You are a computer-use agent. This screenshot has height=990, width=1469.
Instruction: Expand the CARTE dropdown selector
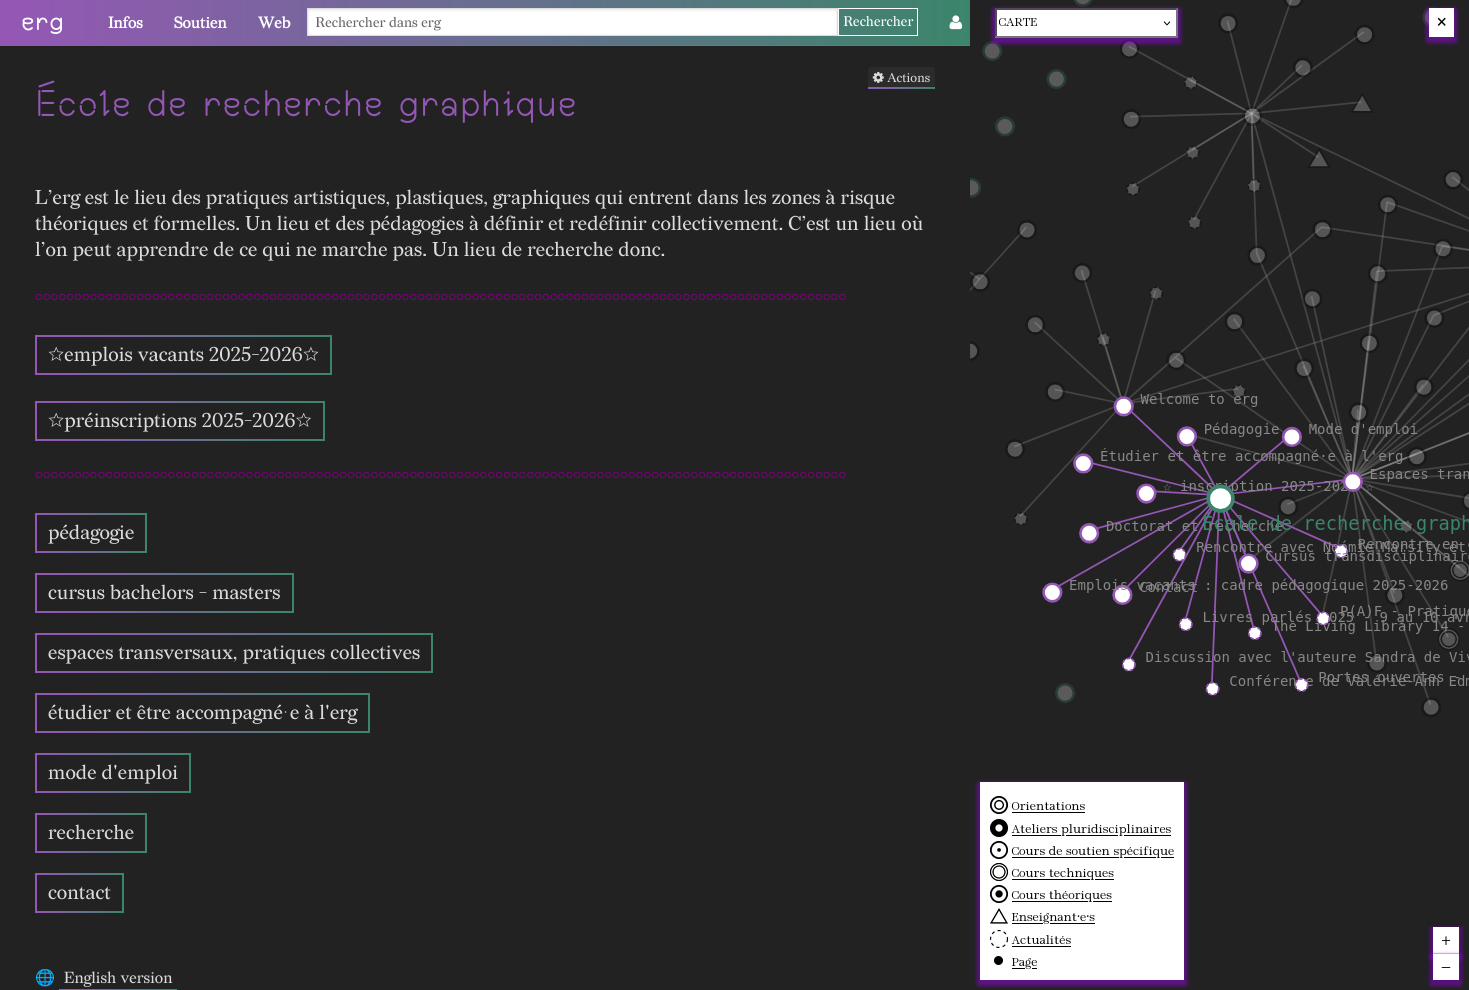coord(1085,23)
